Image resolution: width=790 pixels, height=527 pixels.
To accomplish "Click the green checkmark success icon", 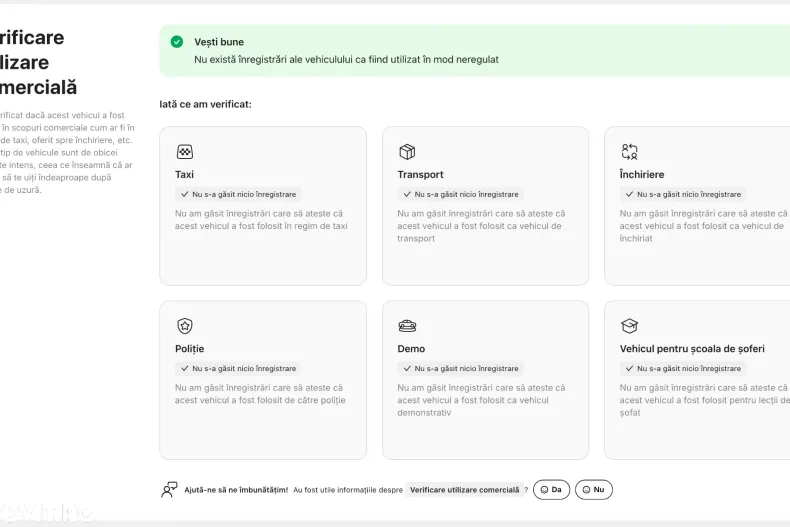I will pyautogui.click(x=177, y=42).
